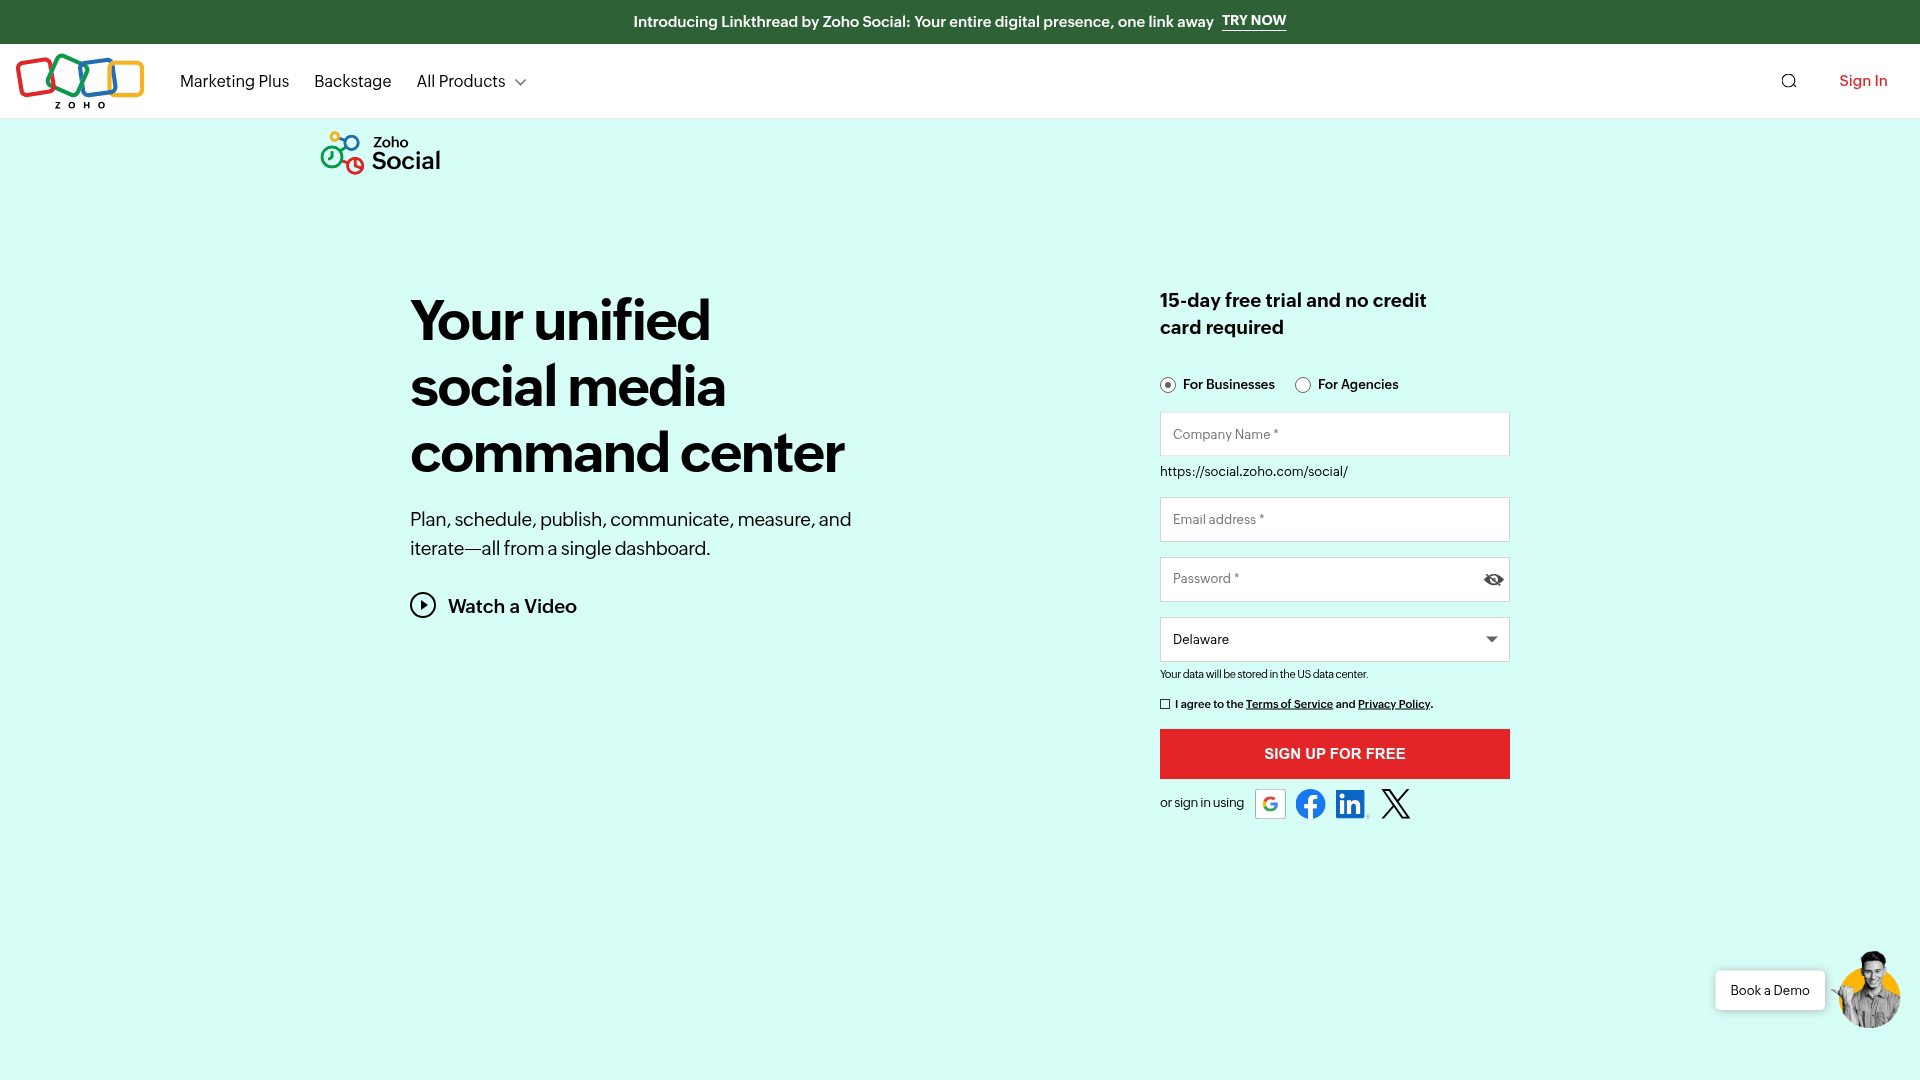Sign in using LinkedIn
This screenshot has height=1080, width=1920.
tap(1352, 803)
